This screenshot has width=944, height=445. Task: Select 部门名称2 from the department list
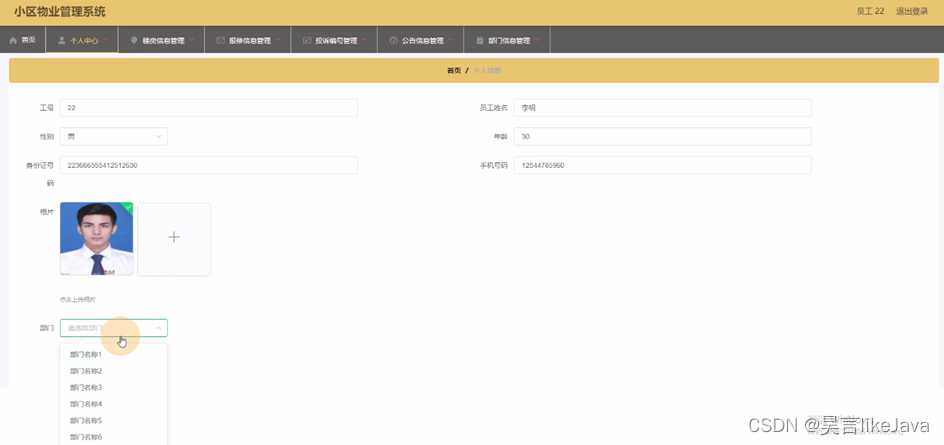coord(114,371)
